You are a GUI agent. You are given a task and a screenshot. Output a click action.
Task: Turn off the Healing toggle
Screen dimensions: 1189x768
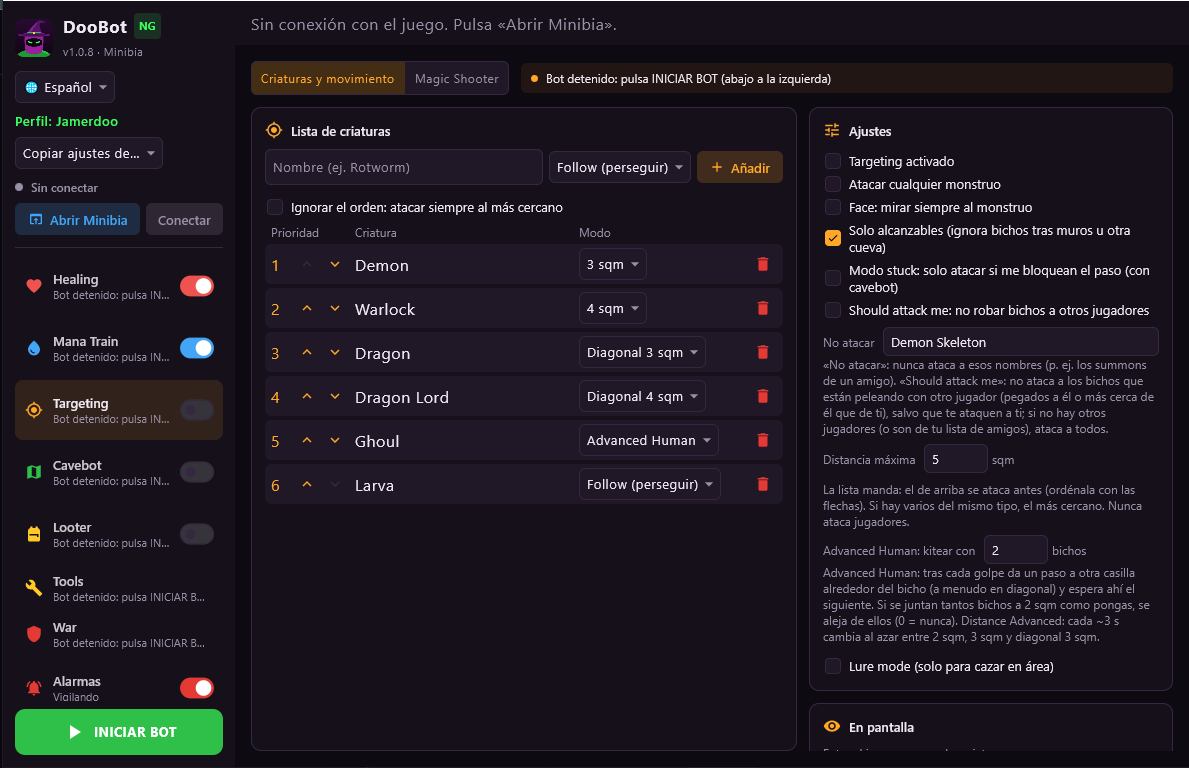[197, 286]
